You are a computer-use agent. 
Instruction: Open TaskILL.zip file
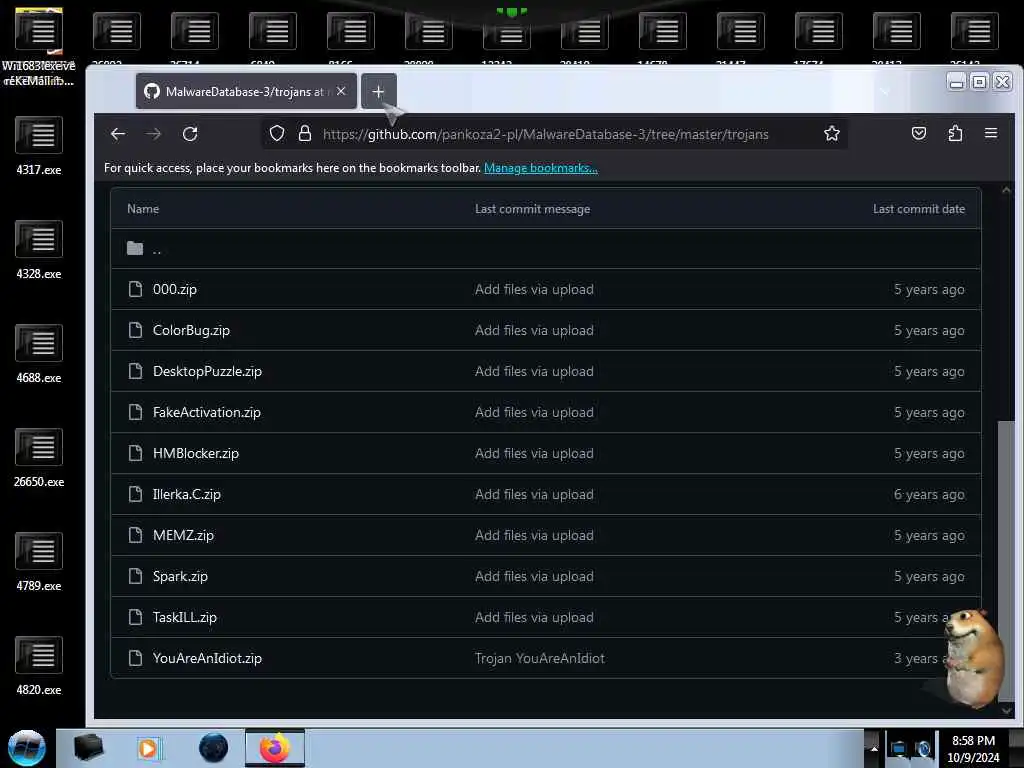[185, 617]
